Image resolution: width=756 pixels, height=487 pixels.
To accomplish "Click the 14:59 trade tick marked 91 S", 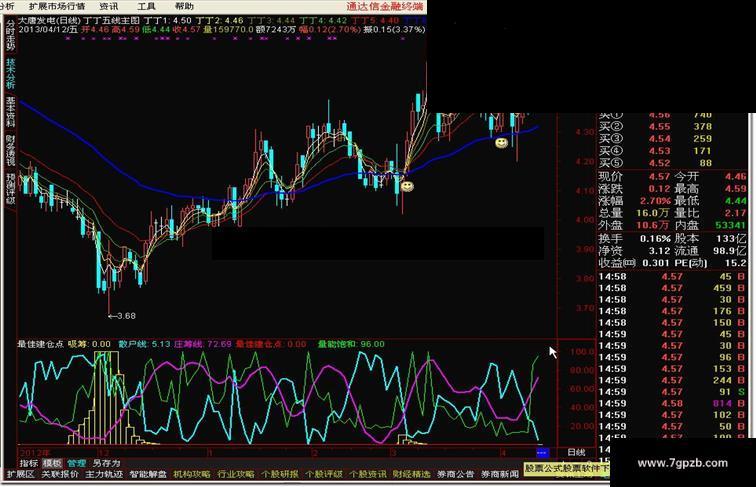I will tap(672, 392).
